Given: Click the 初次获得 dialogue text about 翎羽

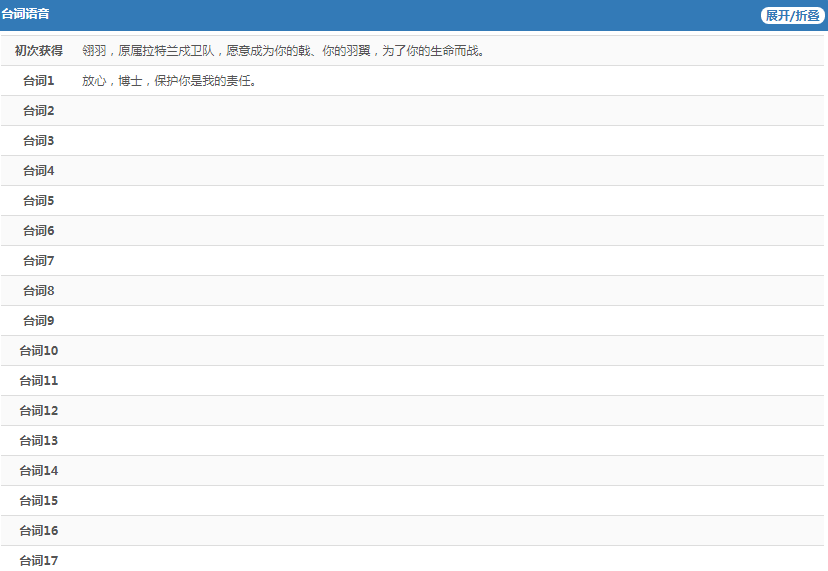Looking at the screenshot, I should pos(283,50).
